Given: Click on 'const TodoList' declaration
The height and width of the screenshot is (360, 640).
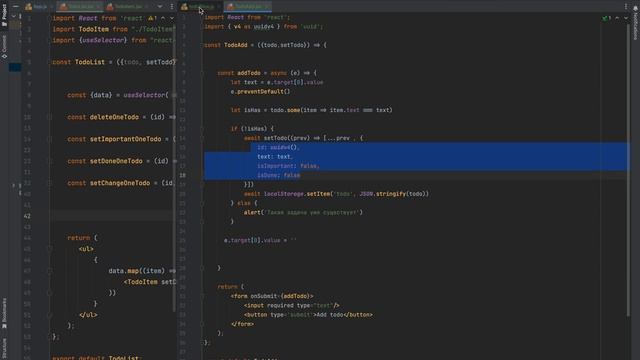Looking at the screenshot, I should click(114, 62).
